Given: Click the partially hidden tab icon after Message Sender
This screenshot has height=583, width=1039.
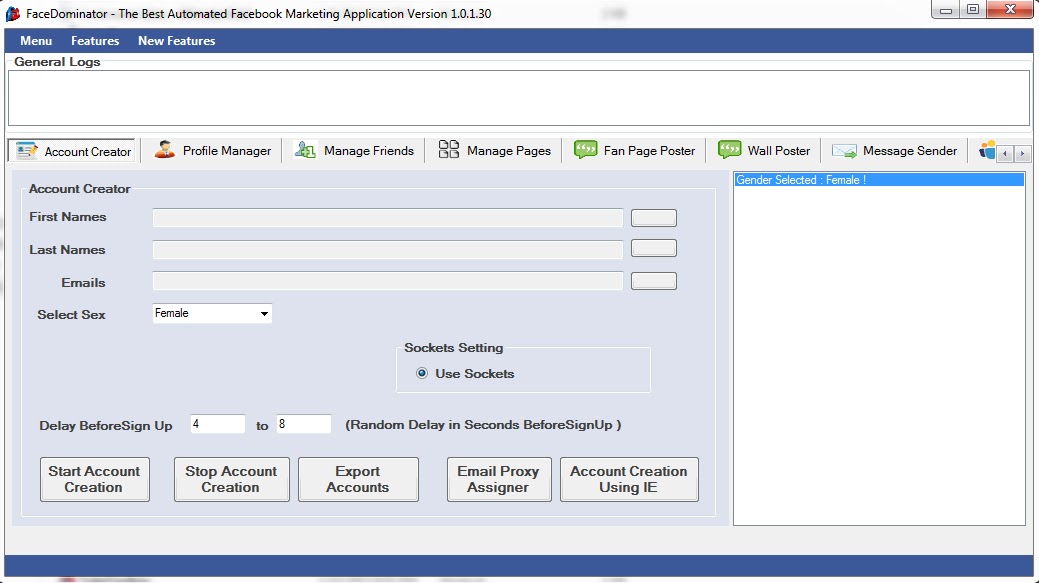Looking at the screenshot, I should point(987,150).
